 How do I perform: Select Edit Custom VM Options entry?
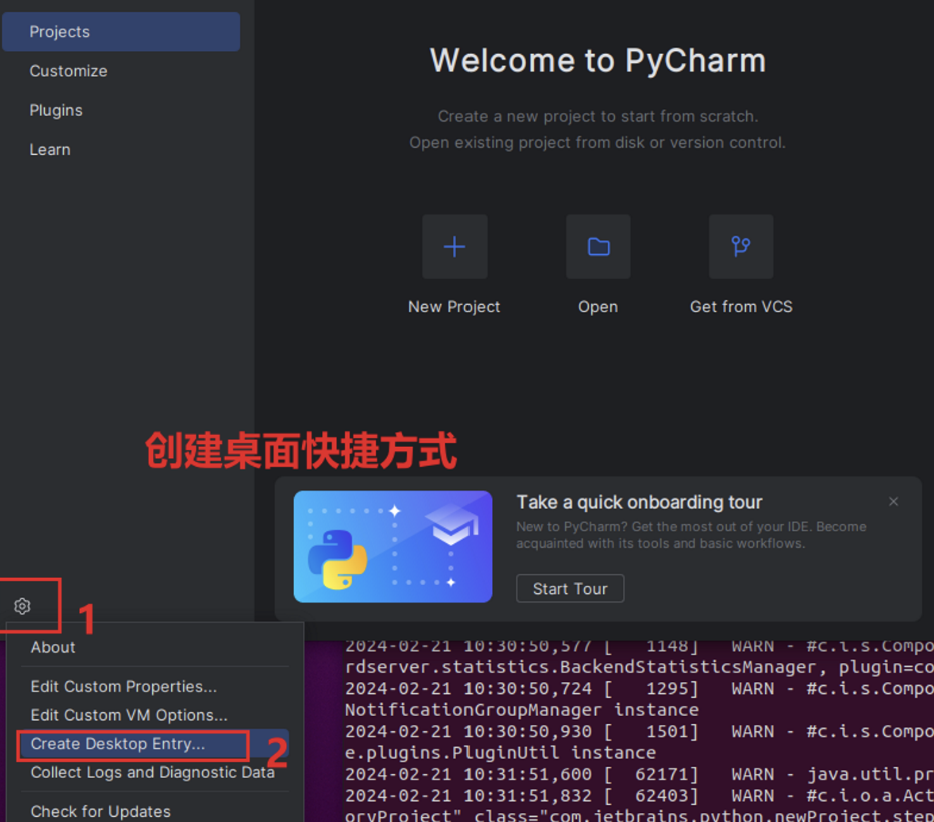129,715
